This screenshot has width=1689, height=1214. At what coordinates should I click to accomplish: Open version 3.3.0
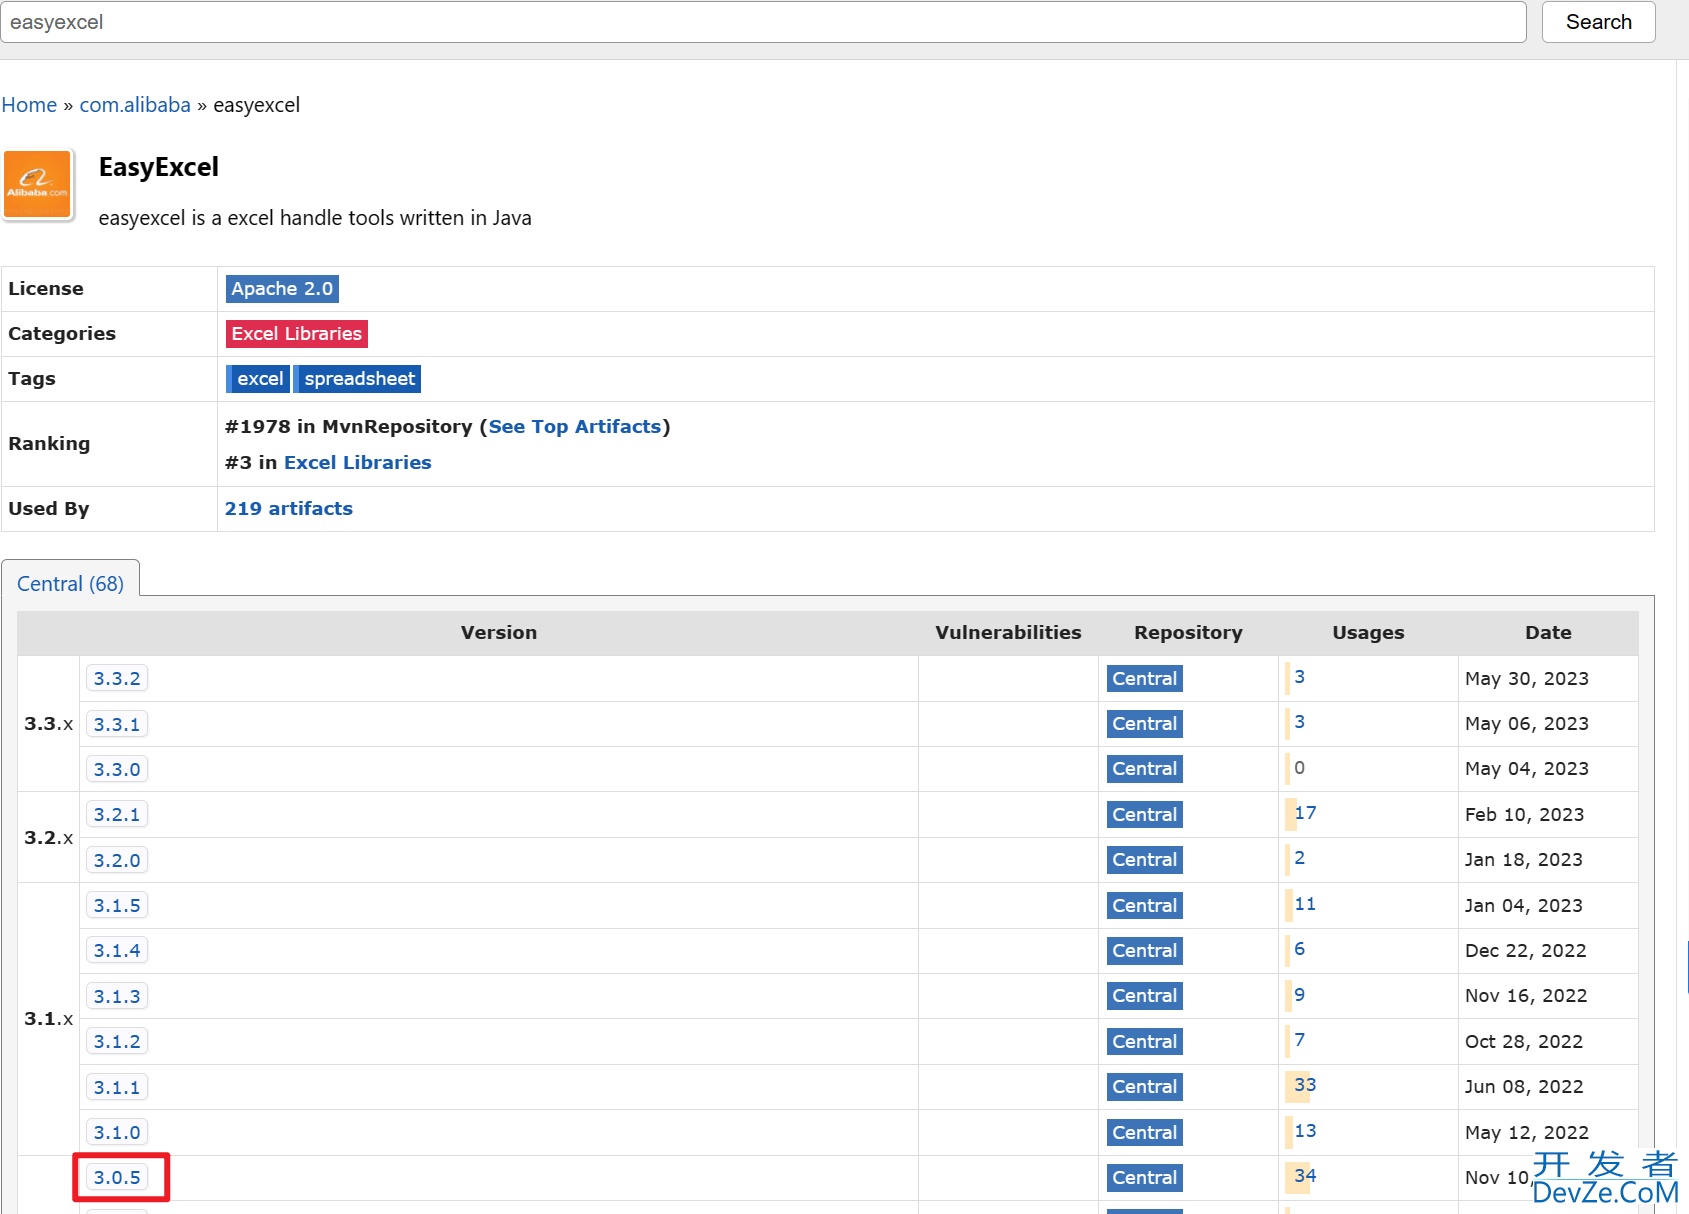117,770
